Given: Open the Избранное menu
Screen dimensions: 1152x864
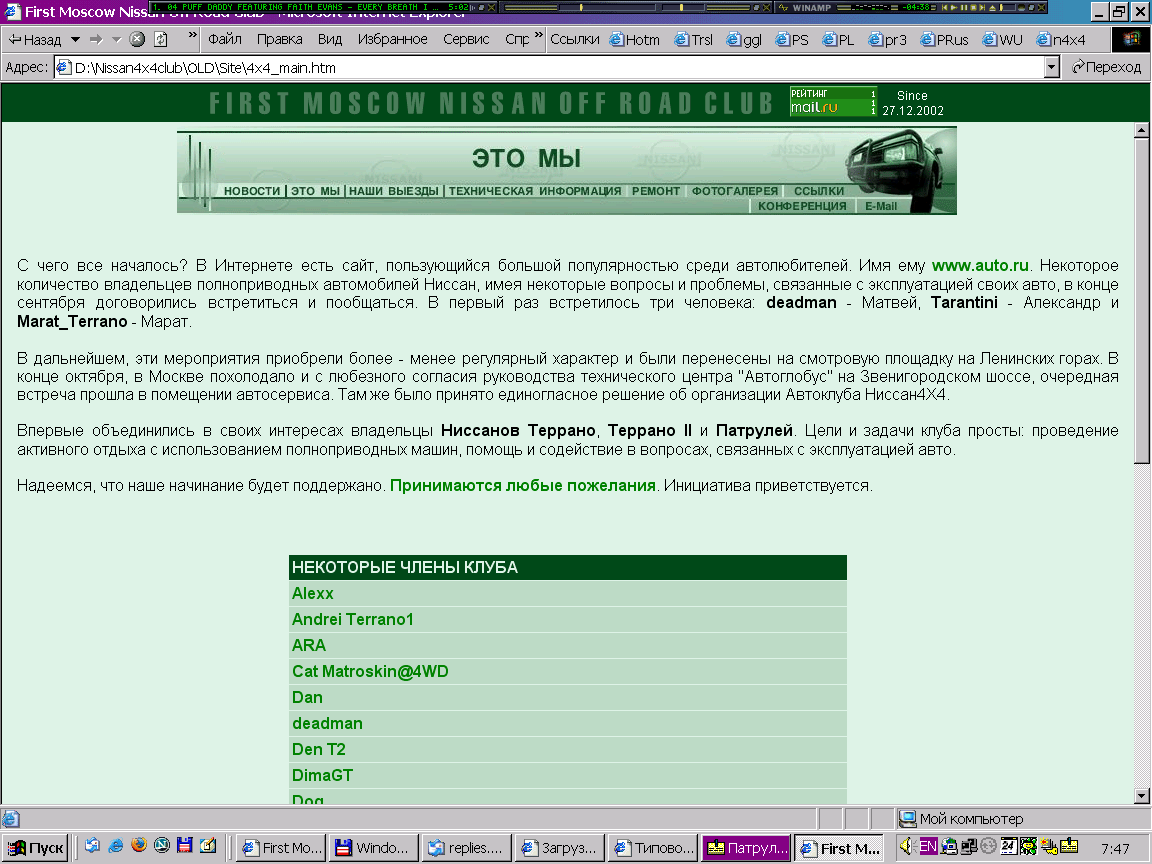Looking at the screenshot, I should click(392, 40).
